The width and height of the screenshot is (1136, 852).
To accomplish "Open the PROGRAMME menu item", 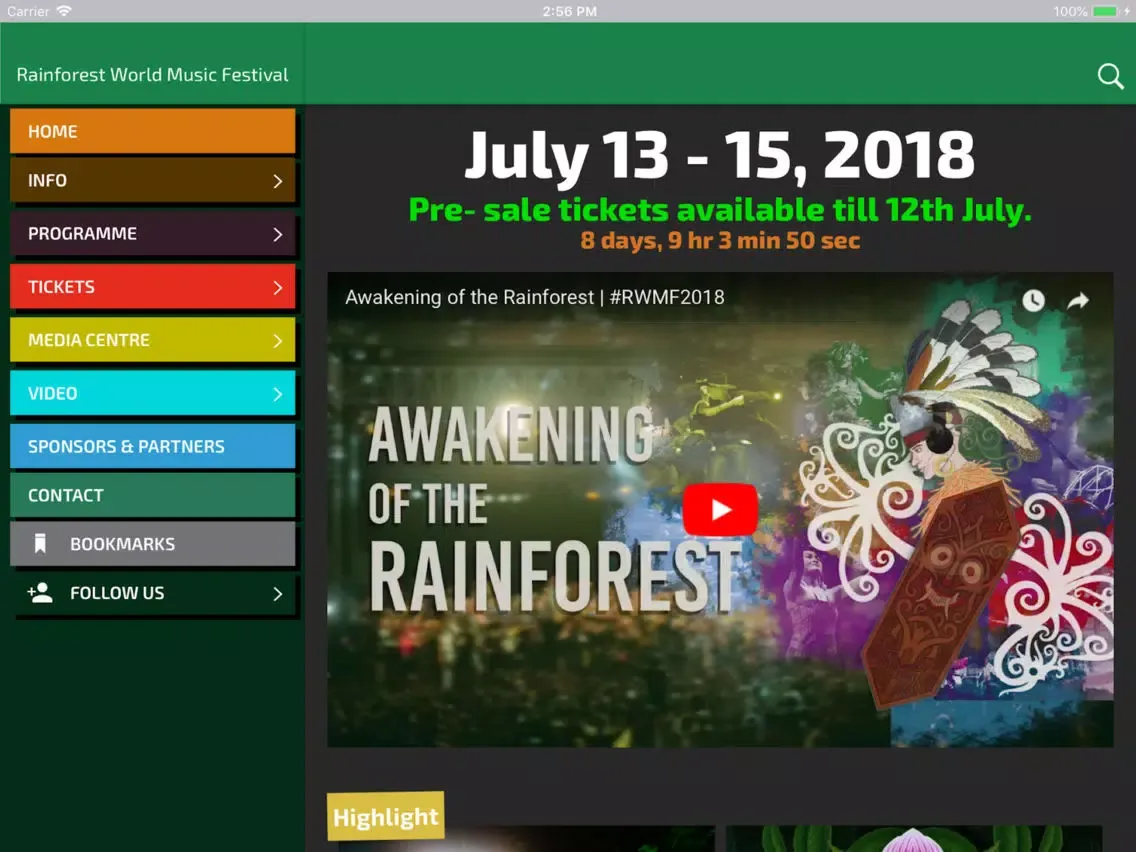I will (x=153, y=233).
